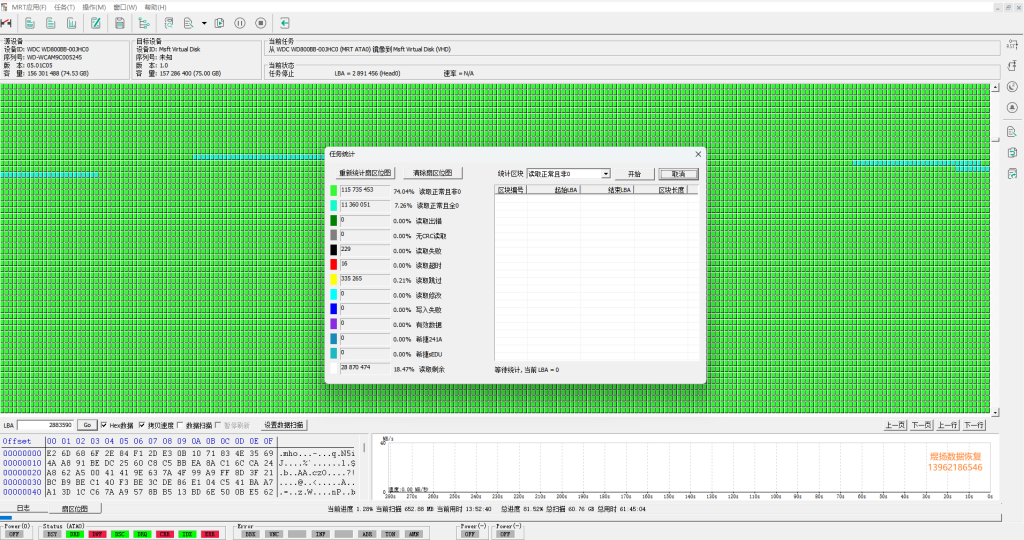Click the 下一行 button
The image size is (1024, 540).
[x=973, y=425]
